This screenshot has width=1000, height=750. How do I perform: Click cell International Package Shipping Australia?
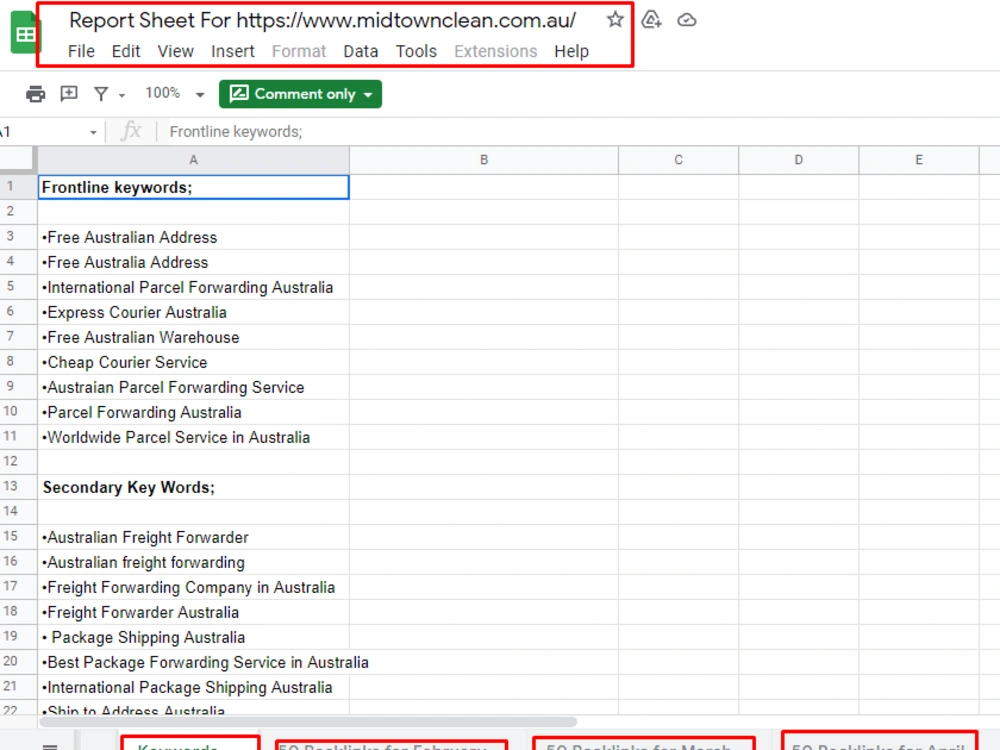coord(193,687)
